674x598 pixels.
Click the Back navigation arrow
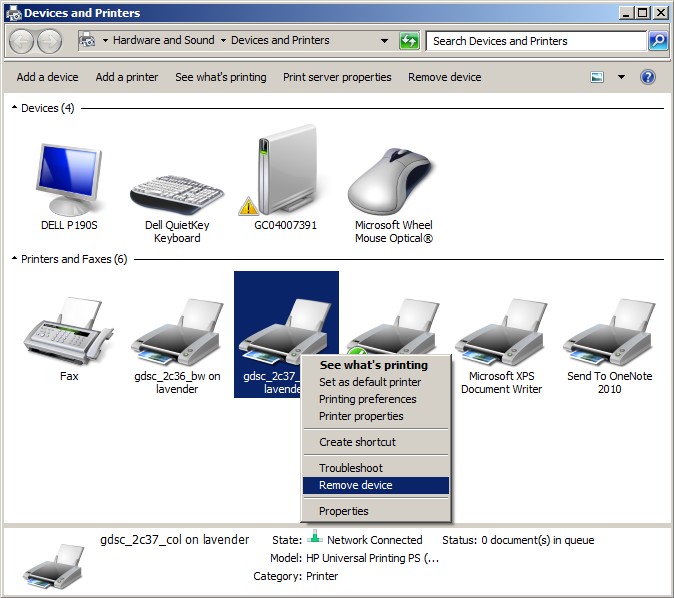(21, 41)
